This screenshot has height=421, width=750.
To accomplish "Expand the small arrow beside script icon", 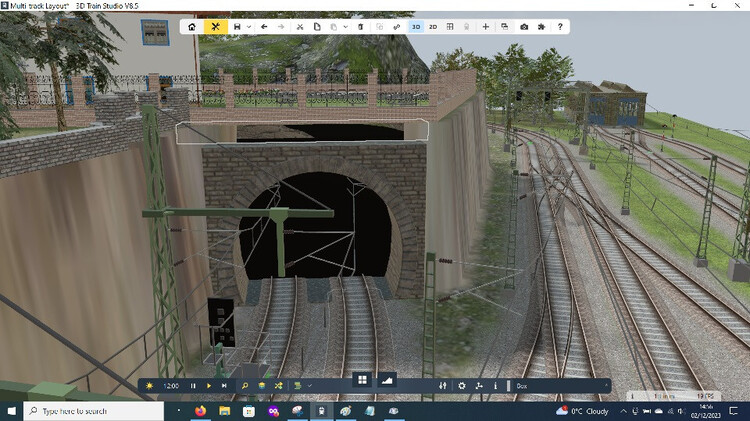I will [x=309, y=386].
